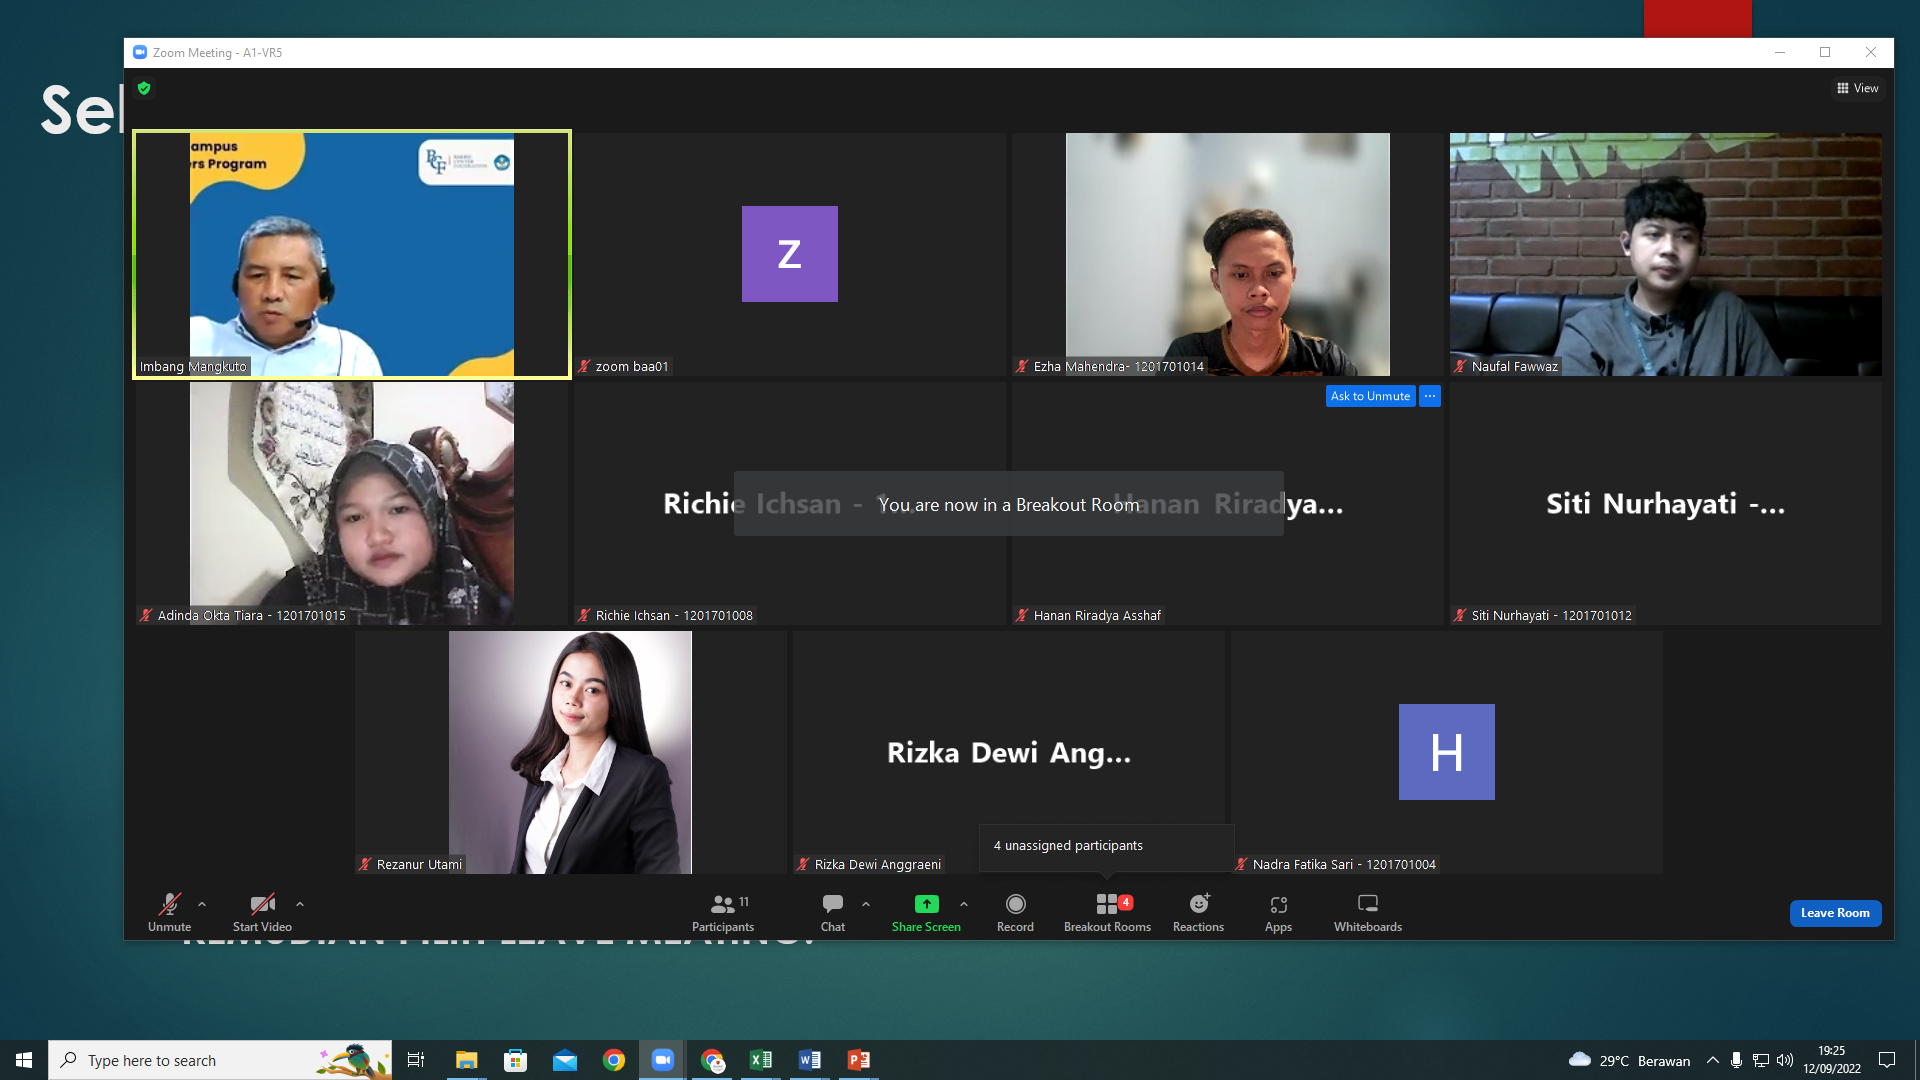The height and width of the screenshot is (1080, 1920).
Task: Open the Reactions menu
Action: (1198, 912)
